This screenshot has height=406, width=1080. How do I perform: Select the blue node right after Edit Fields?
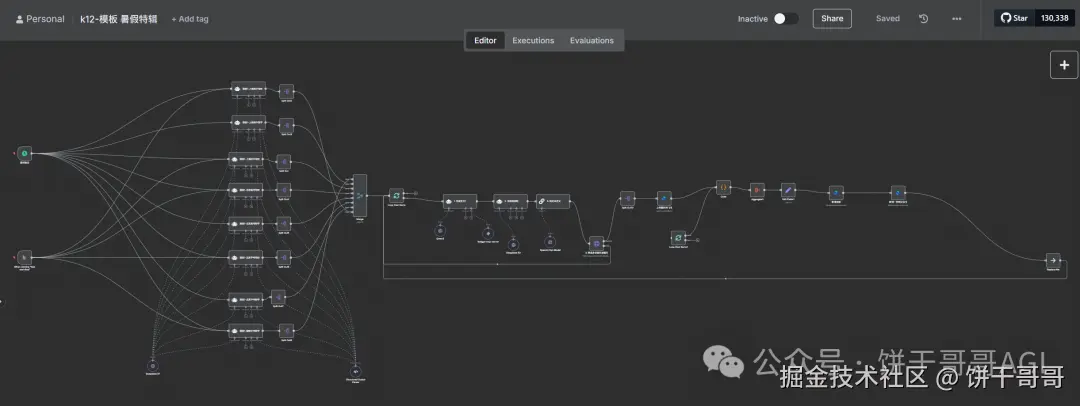coord(836,193)
